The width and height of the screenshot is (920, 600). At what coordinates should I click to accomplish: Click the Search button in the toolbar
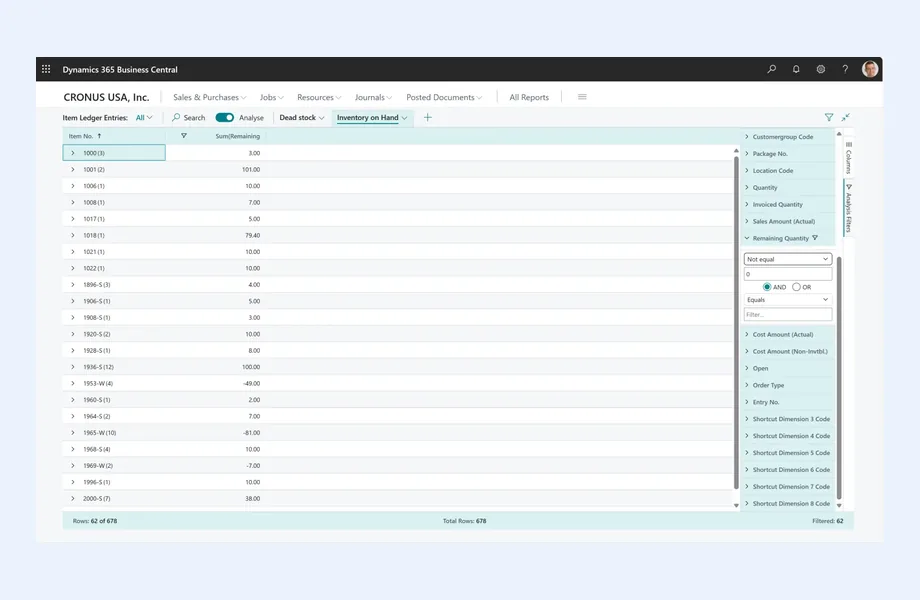188,117
